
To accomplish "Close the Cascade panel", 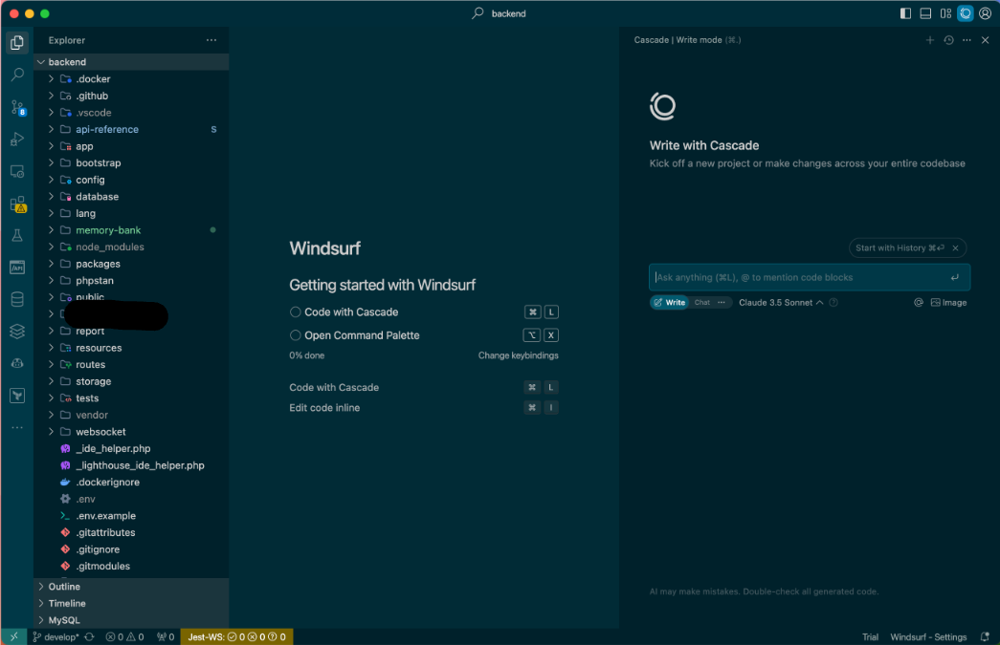I will (985, 40).
